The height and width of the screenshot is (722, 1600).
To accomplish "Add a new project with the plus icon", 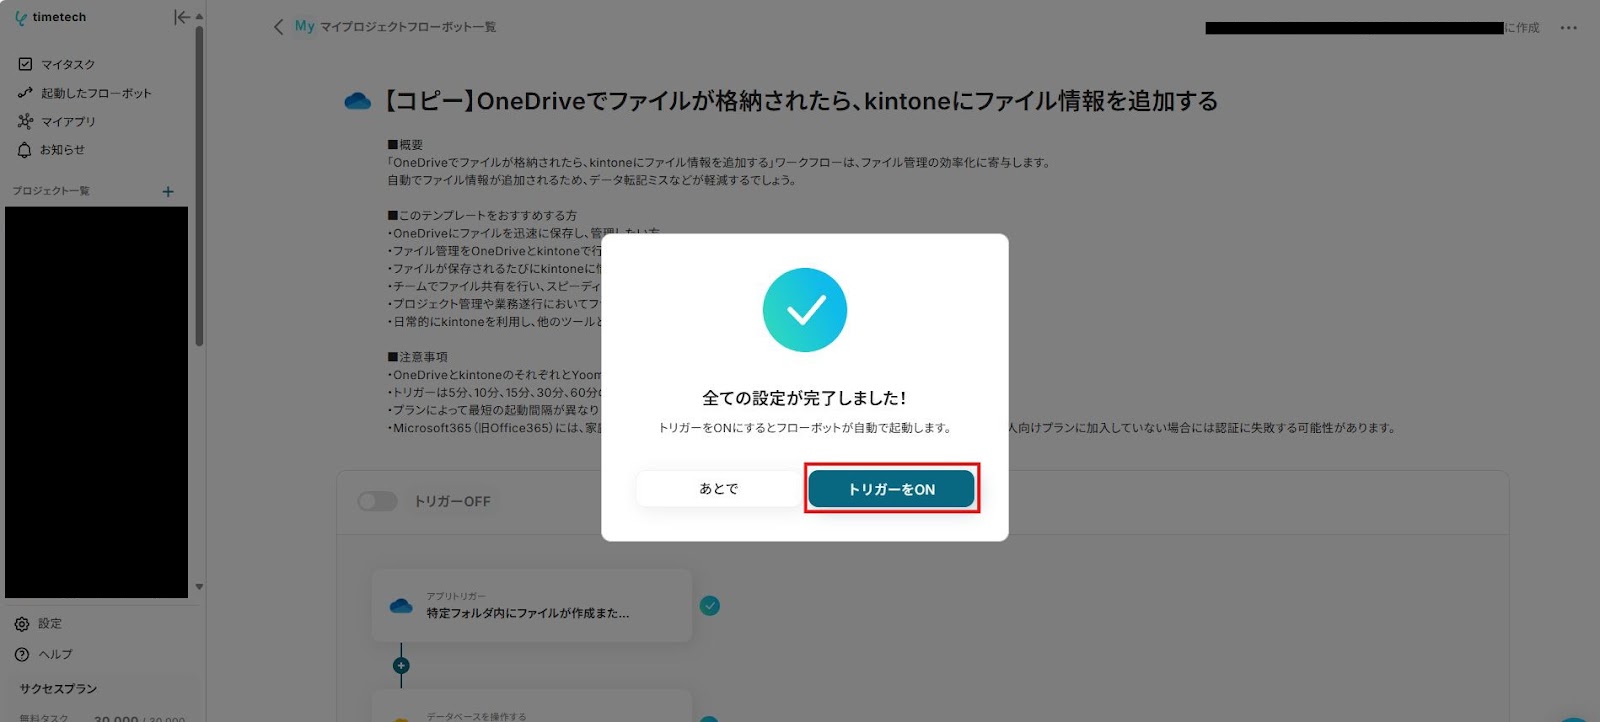I will tap(168, 191).
